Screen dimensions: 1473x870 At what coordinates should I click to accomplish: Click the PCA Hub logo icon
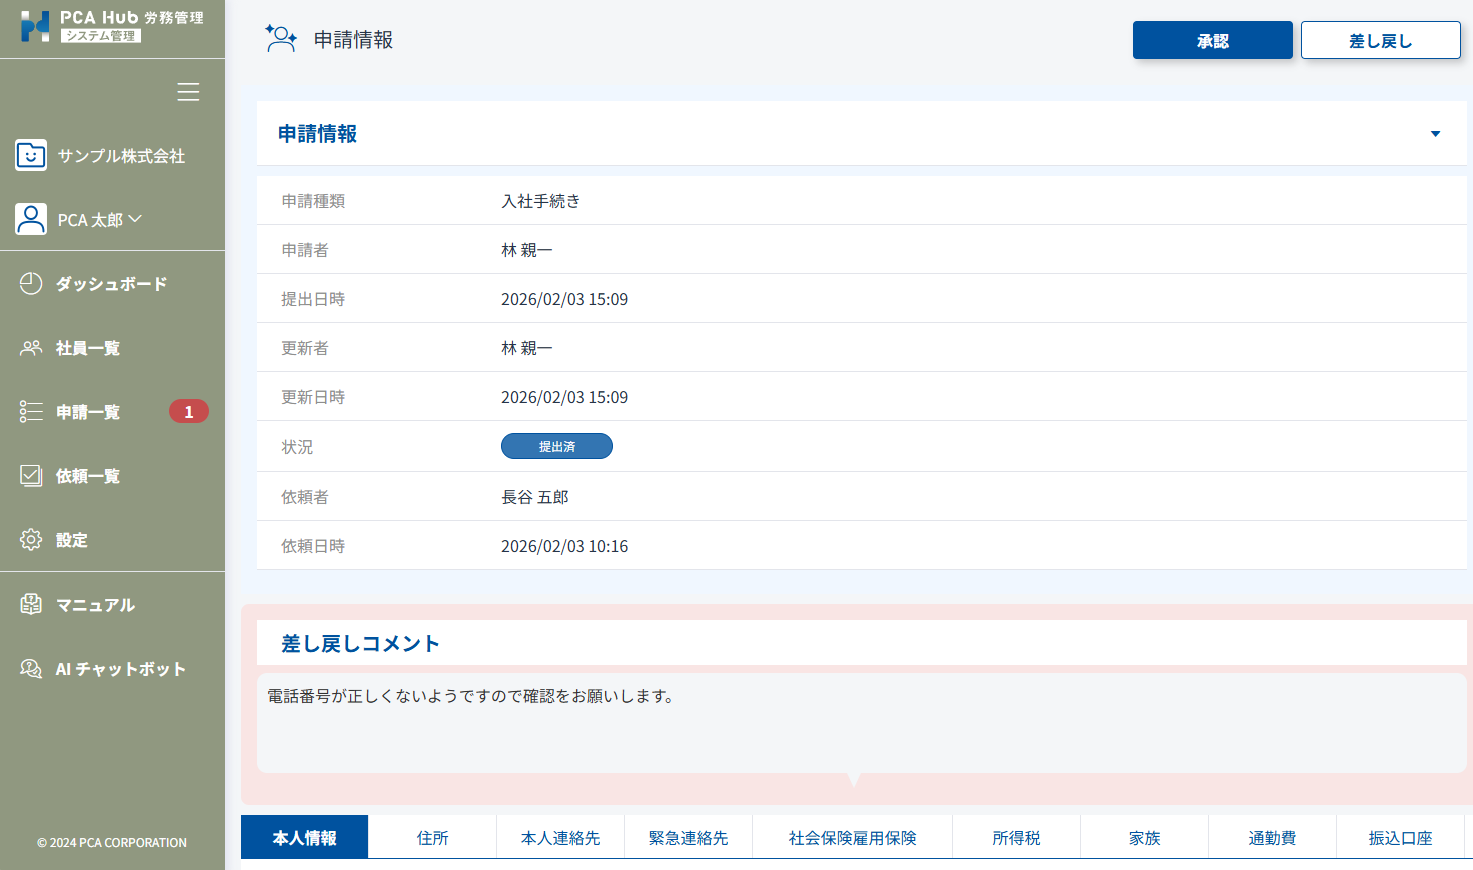pyautogui.click(x=35, y=27)
